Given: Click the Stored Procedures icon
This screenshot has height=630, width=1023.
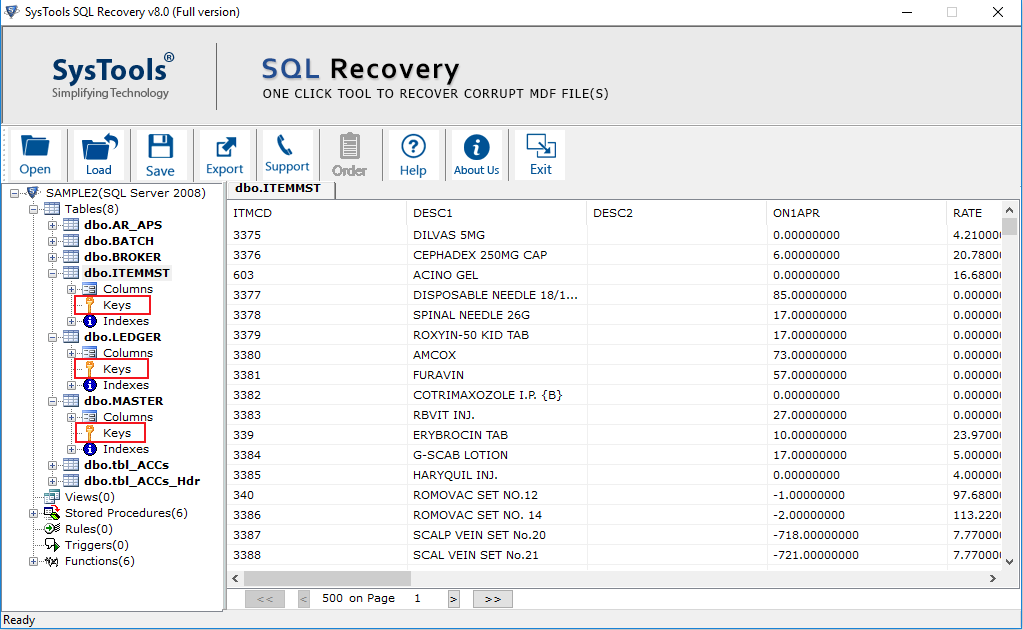Looking at the screenshot, I should [x=52, y=513].
